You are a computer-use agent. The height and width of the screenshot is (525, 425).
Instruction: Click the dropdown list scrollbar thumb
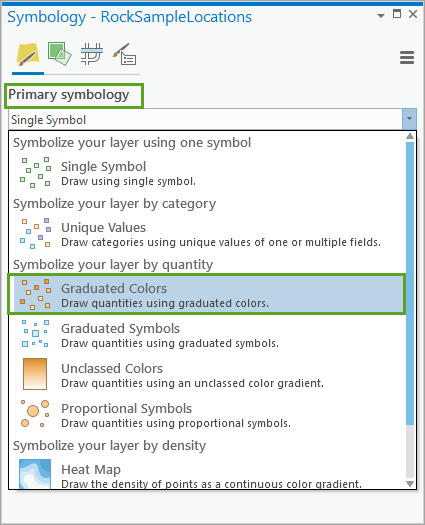(x=410, y=283)
